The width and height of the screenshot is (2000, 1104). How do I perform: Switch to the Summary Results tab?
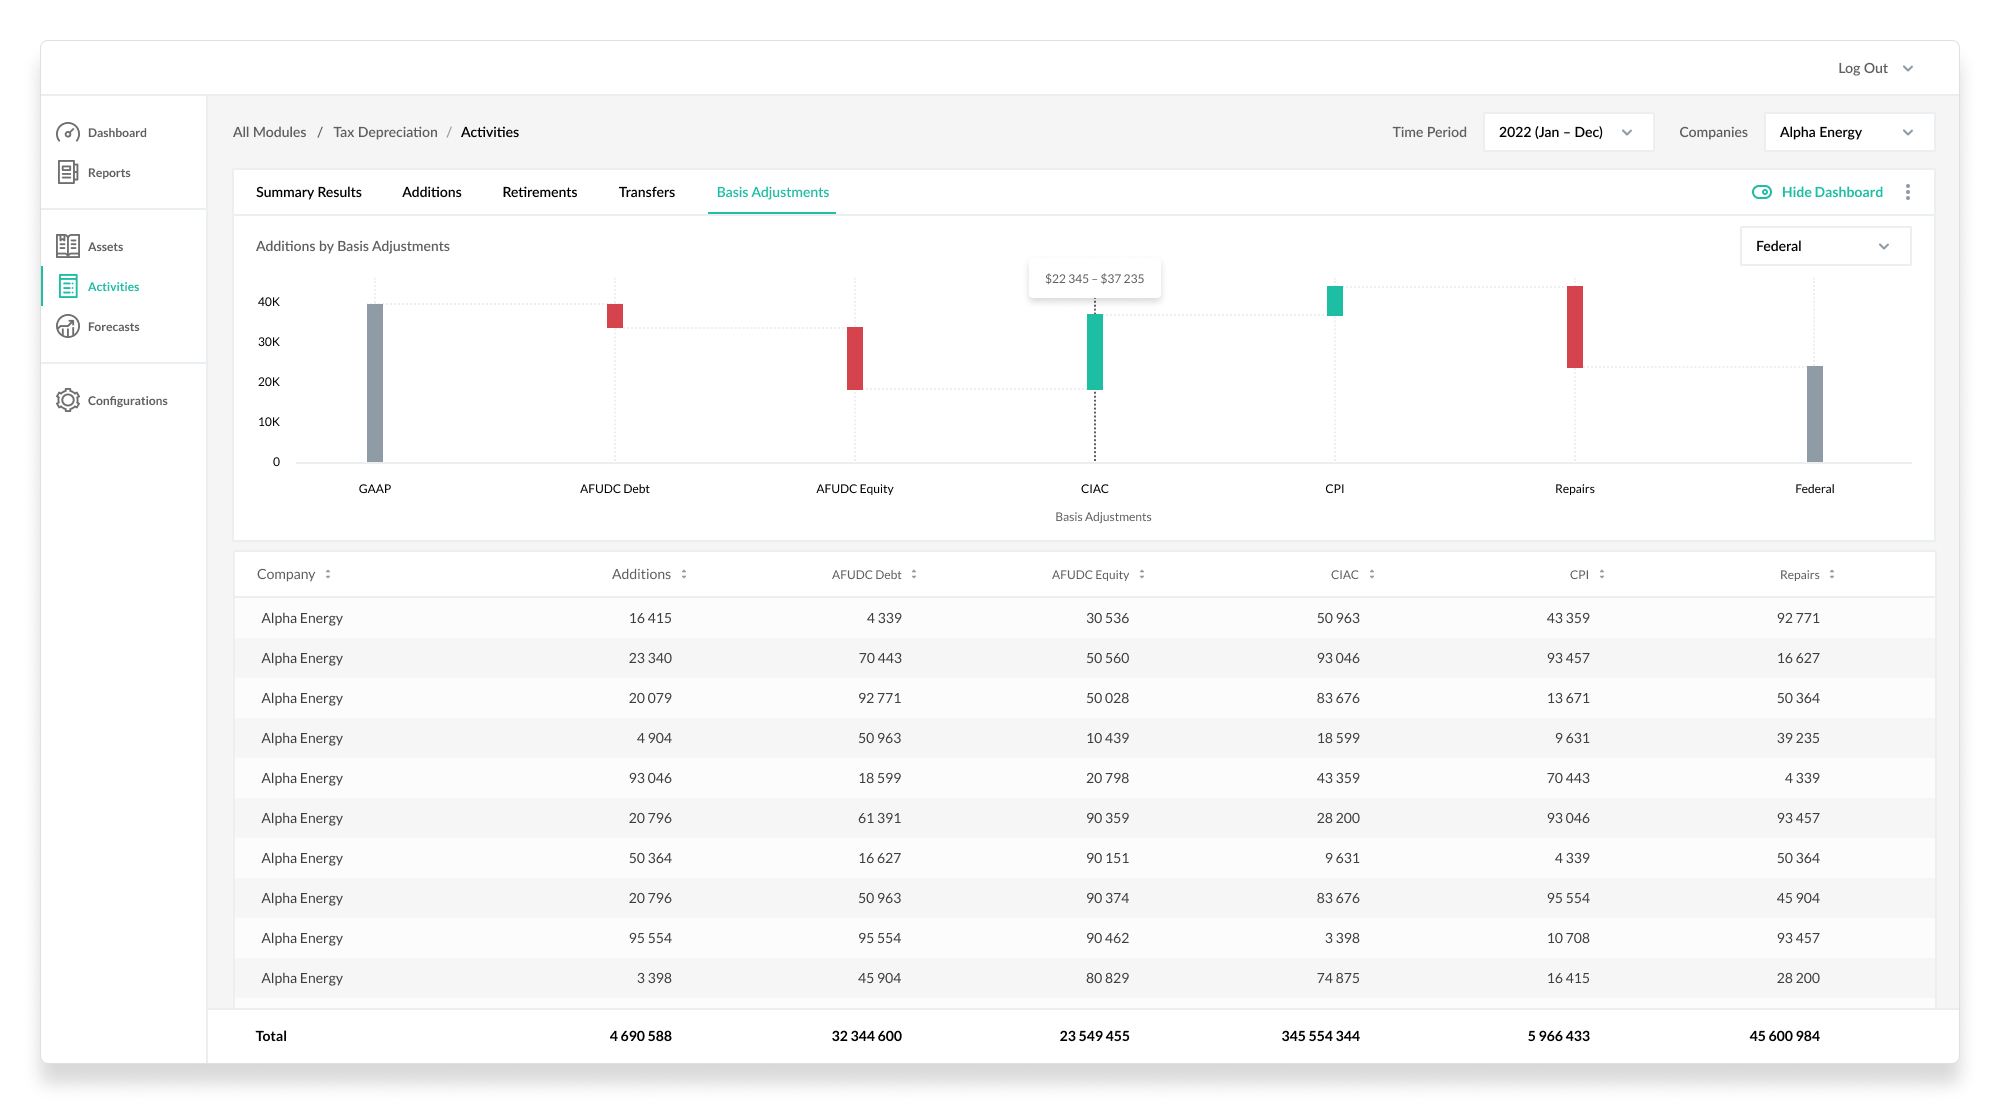(309, 192)
